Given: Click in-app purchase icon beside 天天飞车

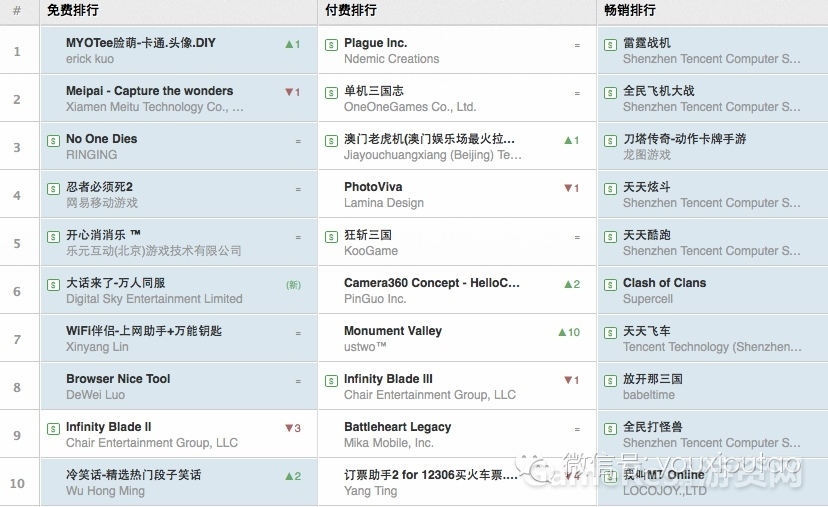Looking at the screenshot, I should pyautogui.click(x=610, y=333).
